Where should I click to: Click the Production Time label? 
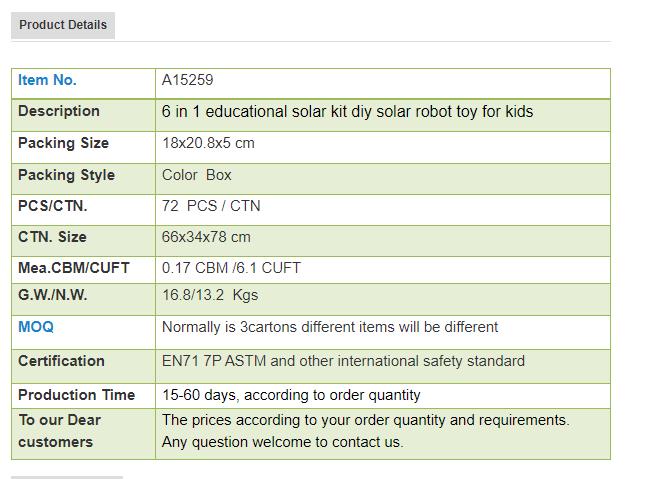[76, 395]
